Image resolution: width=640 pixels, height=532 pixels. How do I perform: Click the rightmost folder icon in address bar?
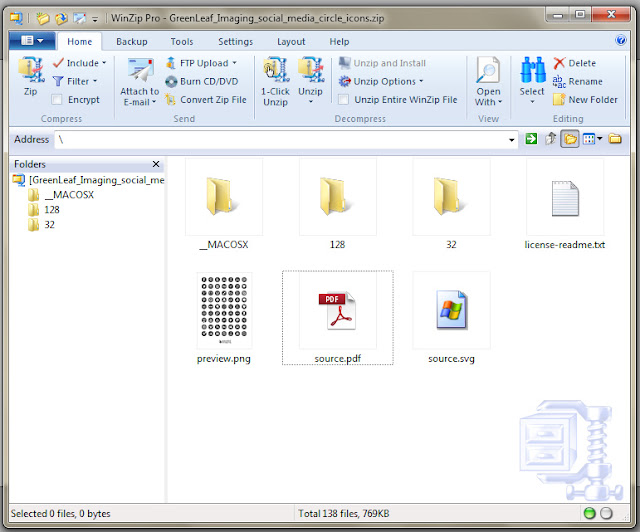615,139
